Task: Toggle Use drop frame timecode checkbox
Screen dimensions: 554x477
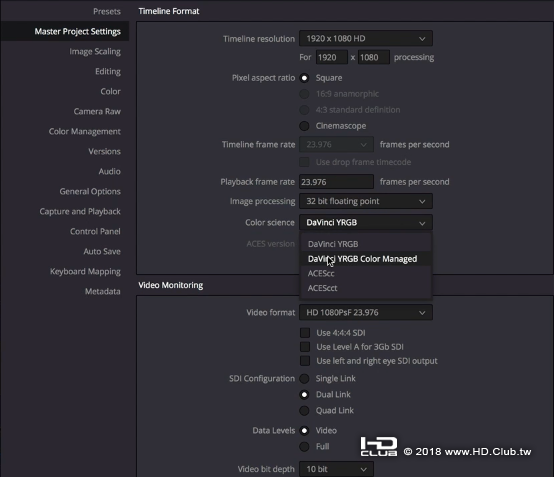Action: point(304,162)
